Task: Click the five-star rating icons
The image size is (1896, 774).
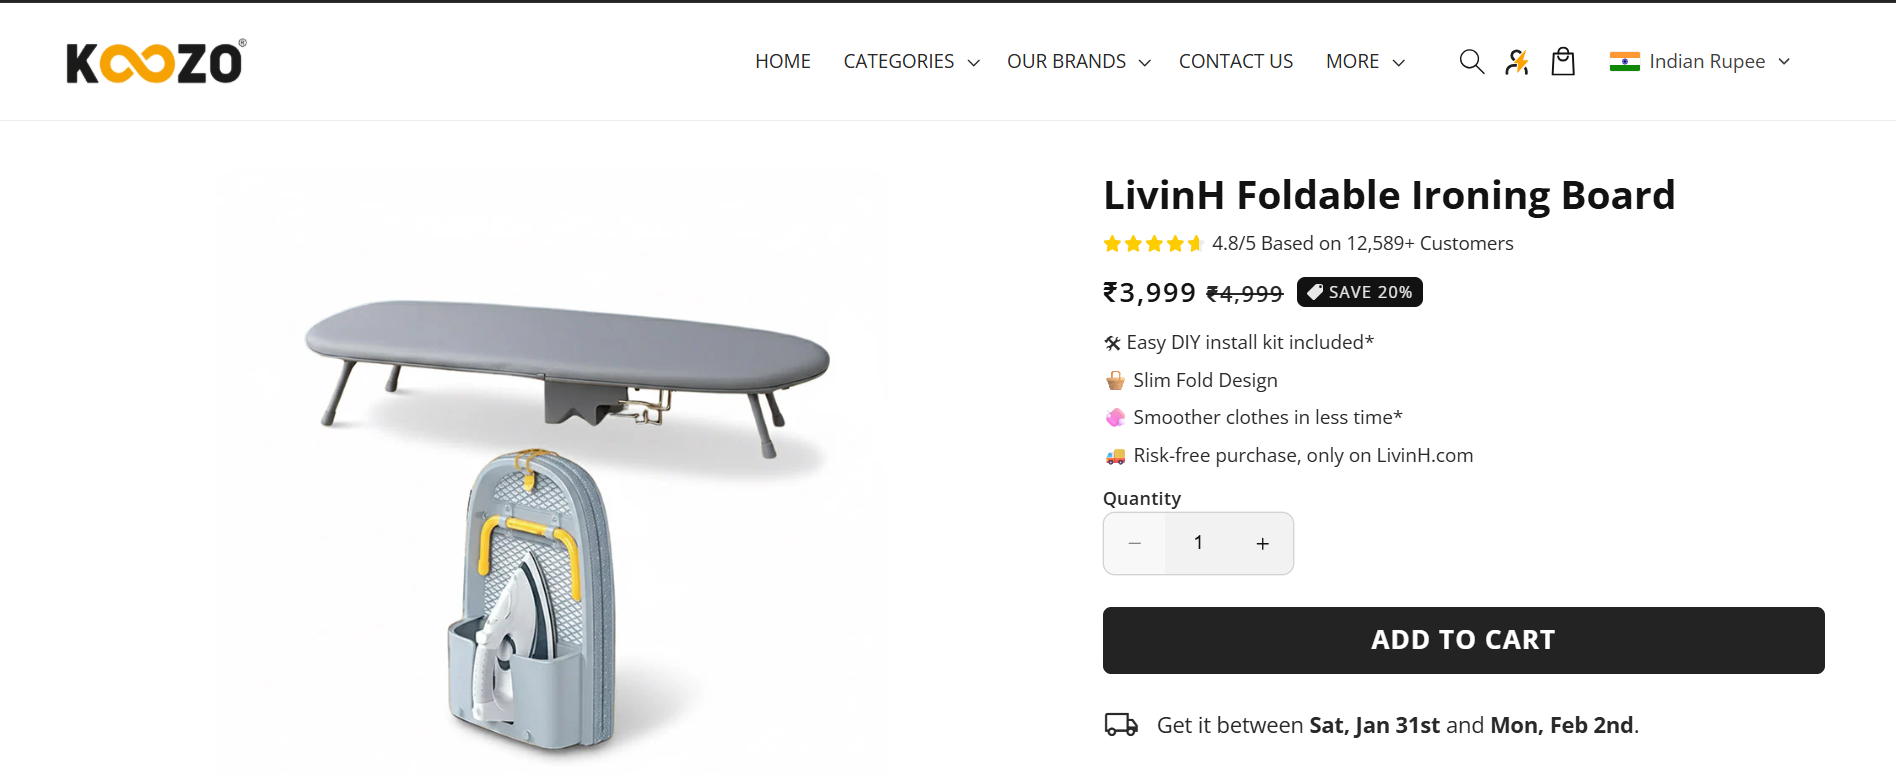Action: pos(1152,244)
